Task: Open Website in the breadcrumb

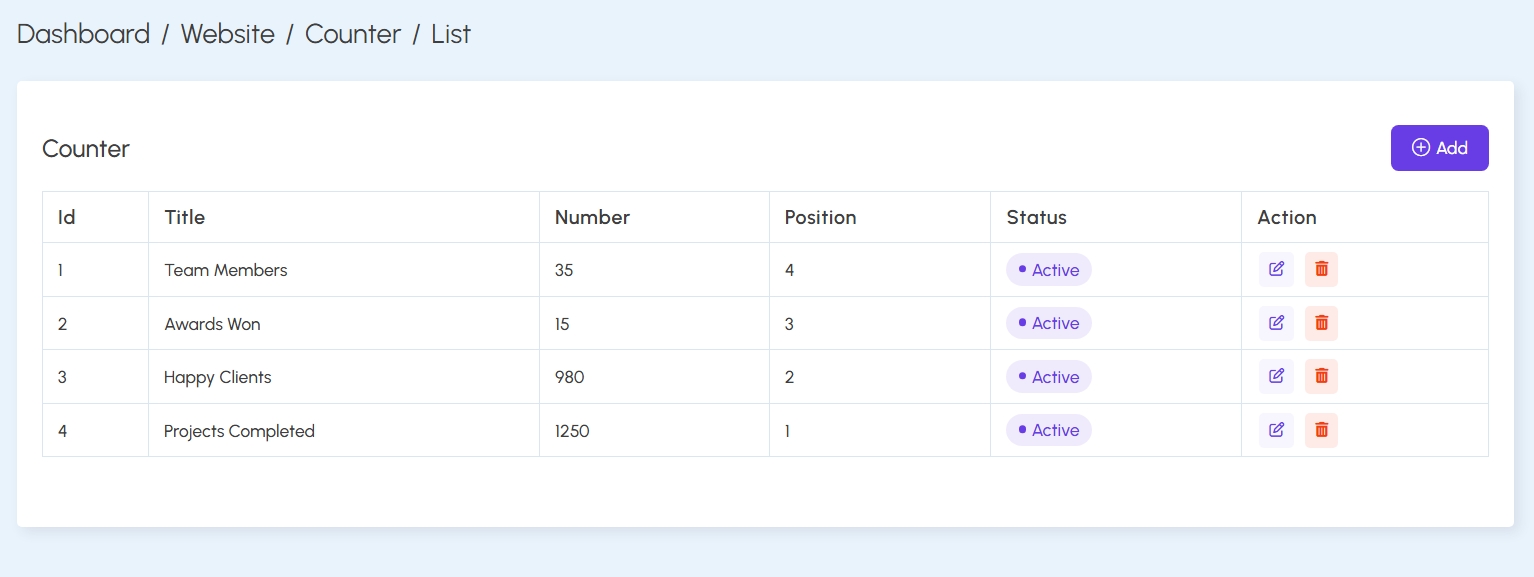Action: [x=227, y=34]
